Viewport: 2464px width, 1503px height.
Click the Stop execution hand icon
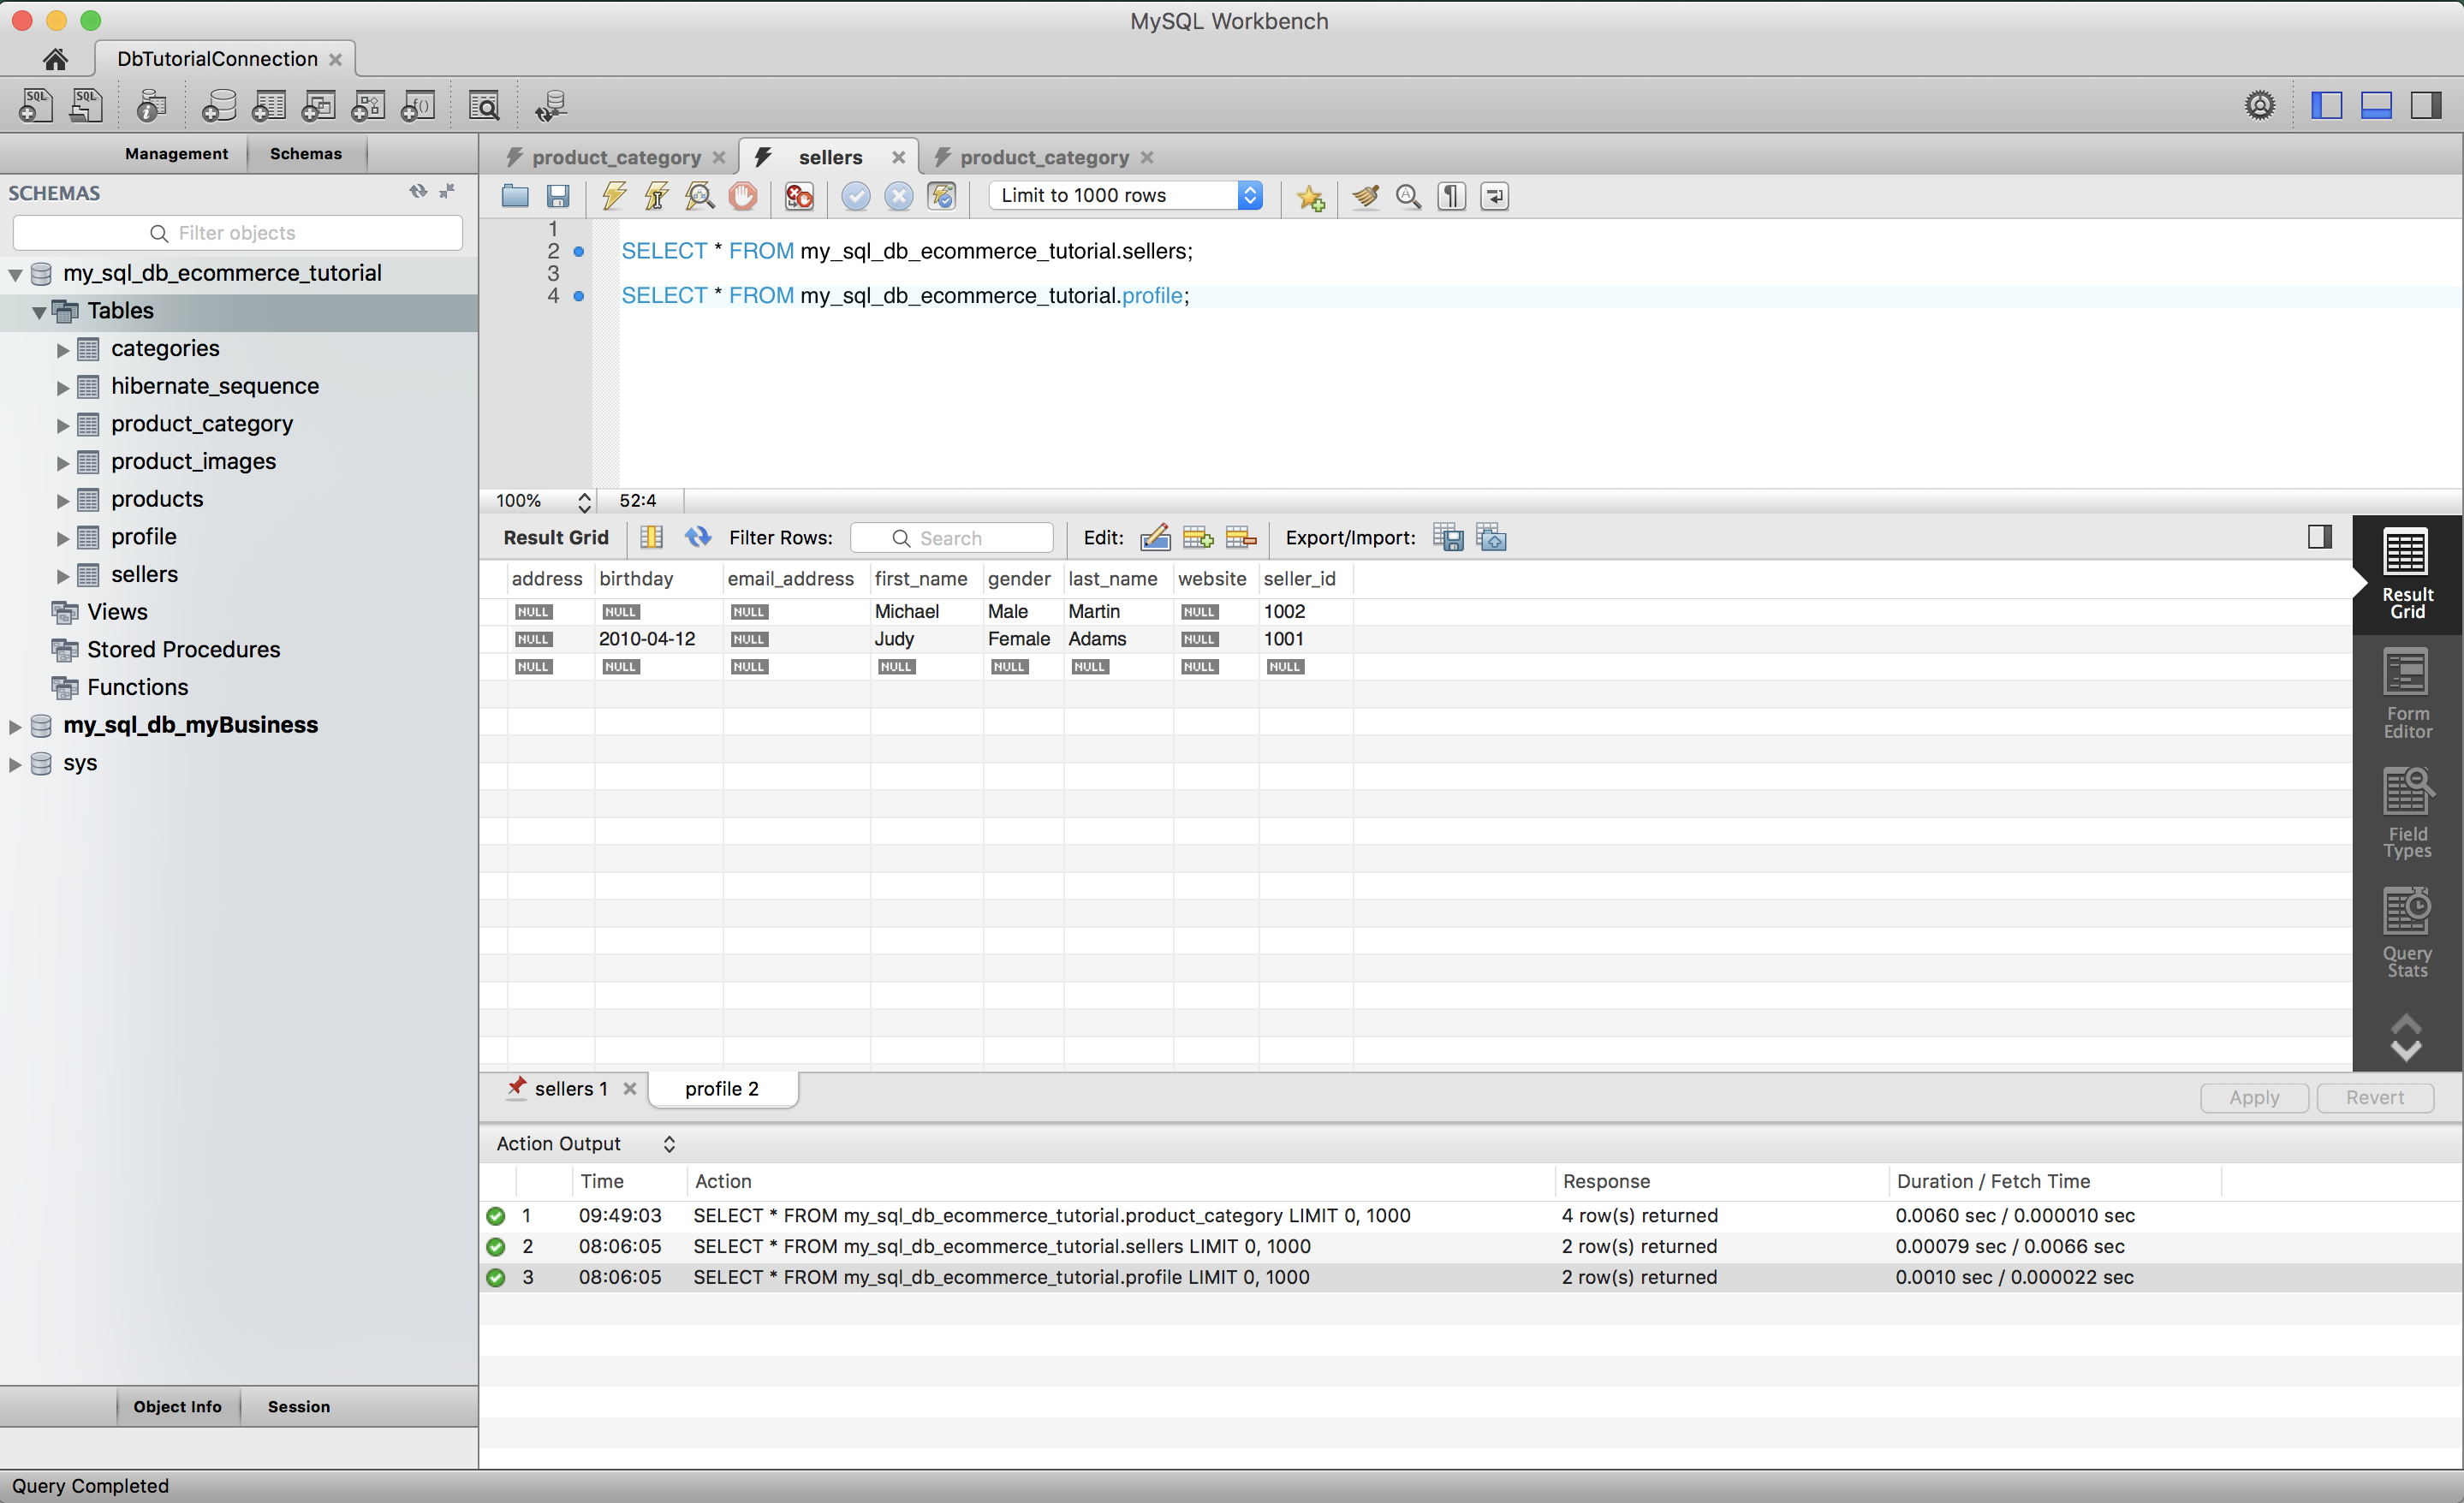pyautogui.click(x=743, y=196)
